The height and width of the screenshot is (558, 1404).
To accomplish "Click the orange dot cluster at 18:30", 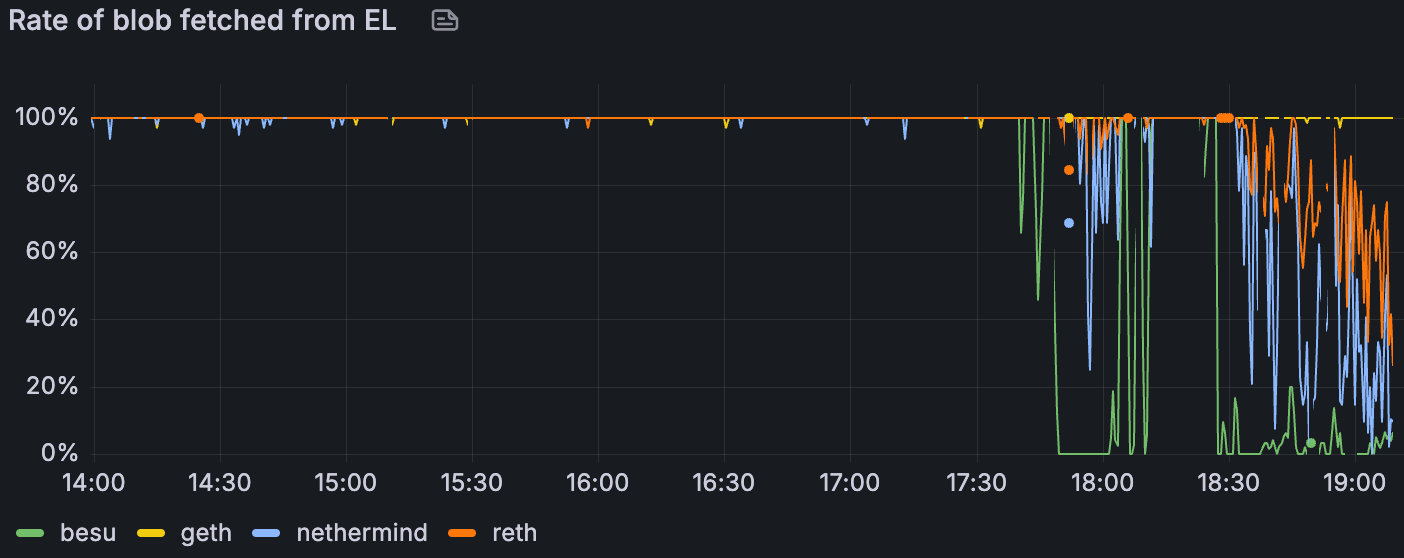I will coord(1225,118).
